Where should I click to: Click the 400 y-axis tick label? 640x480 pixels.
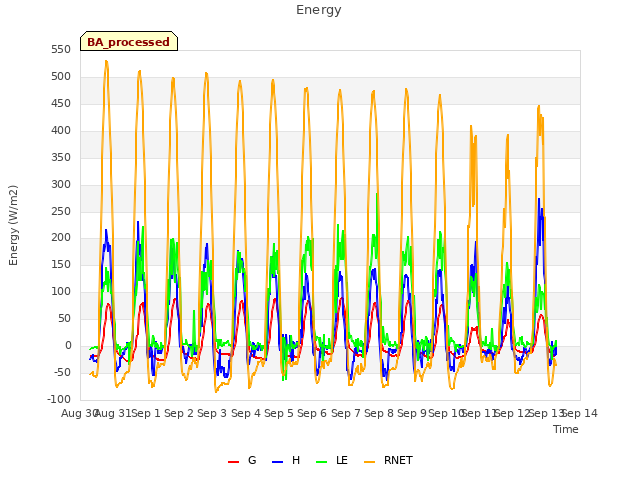[x=61, y=130]
